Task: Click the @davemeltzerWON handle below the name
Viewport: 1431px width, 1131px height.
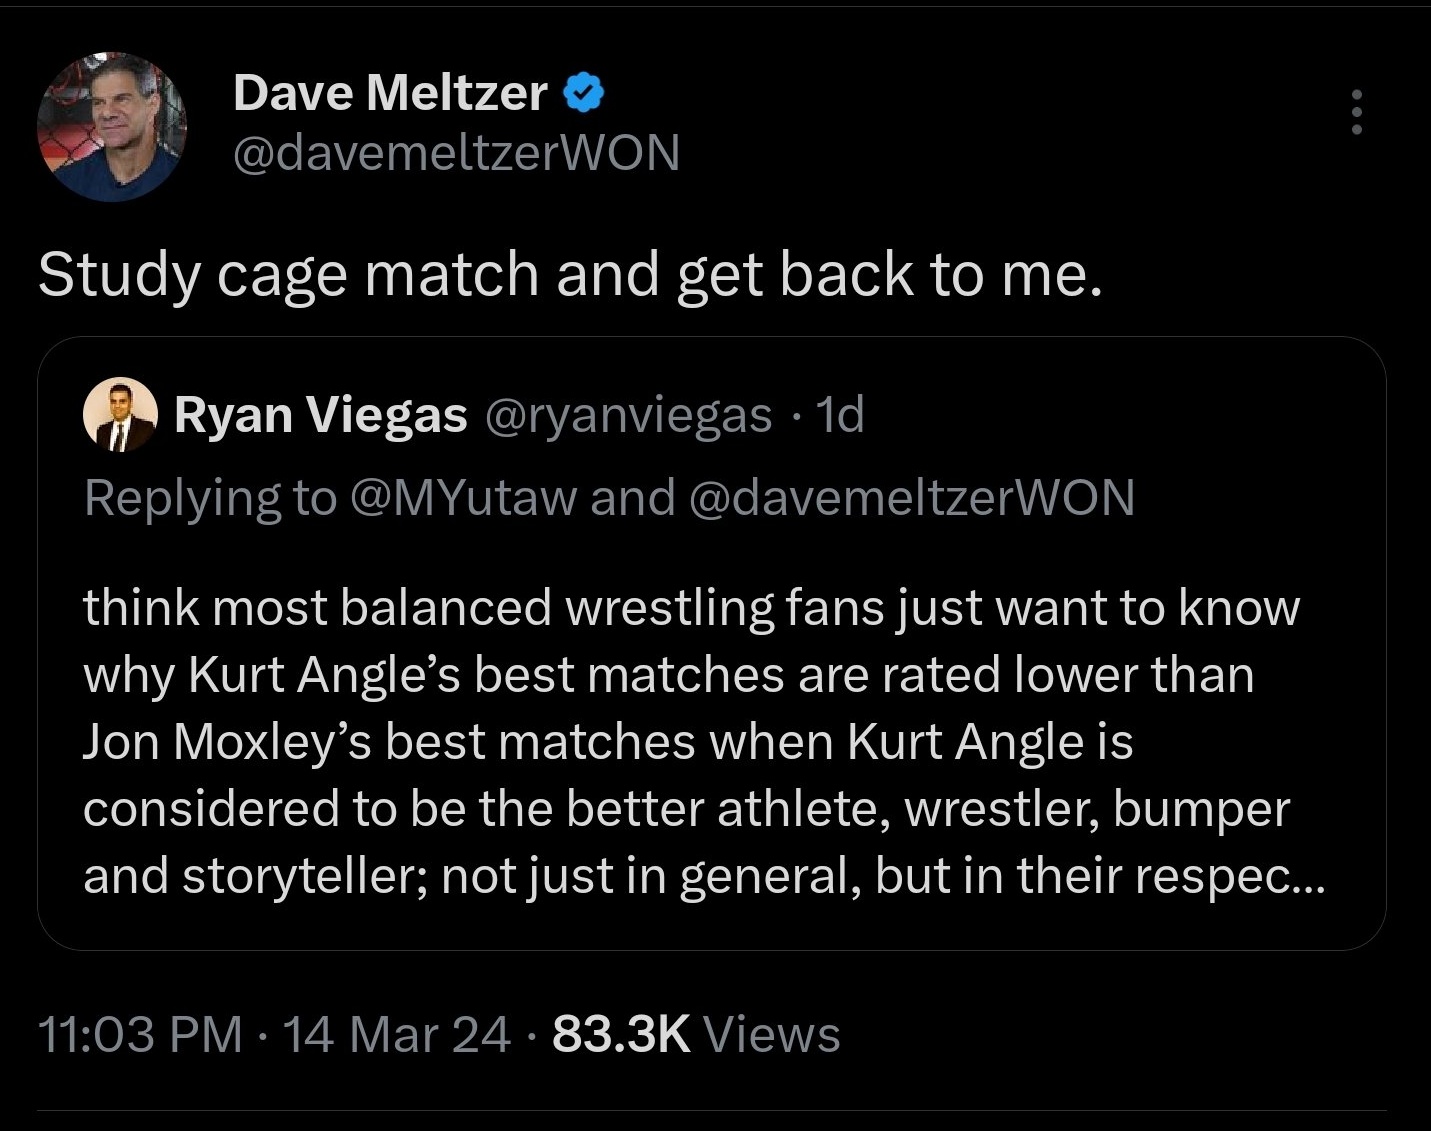Action: point(456,152)
